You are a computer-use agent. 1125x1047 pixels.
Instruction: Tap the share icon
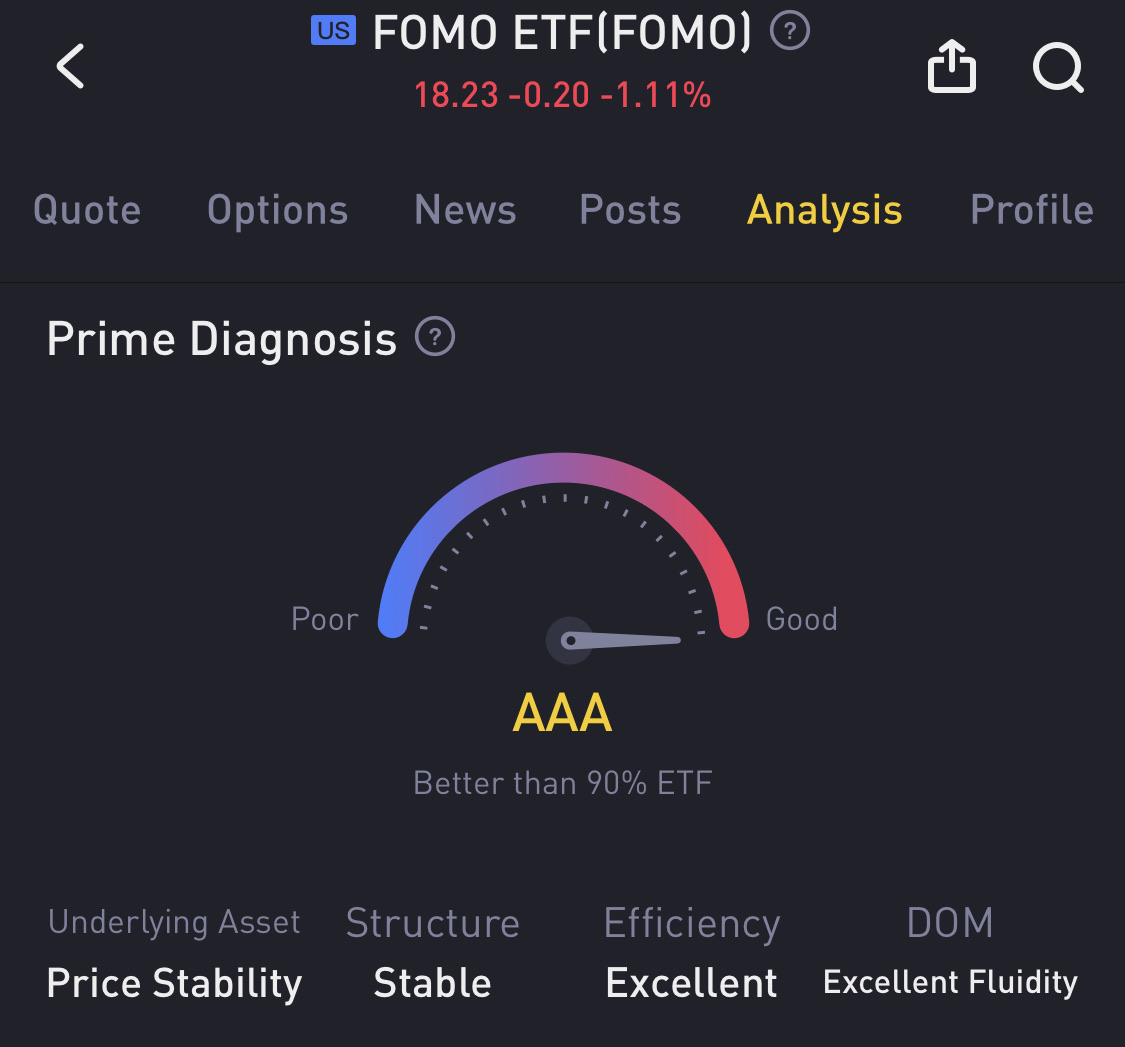pyautogui.click(x=951, y=69)
